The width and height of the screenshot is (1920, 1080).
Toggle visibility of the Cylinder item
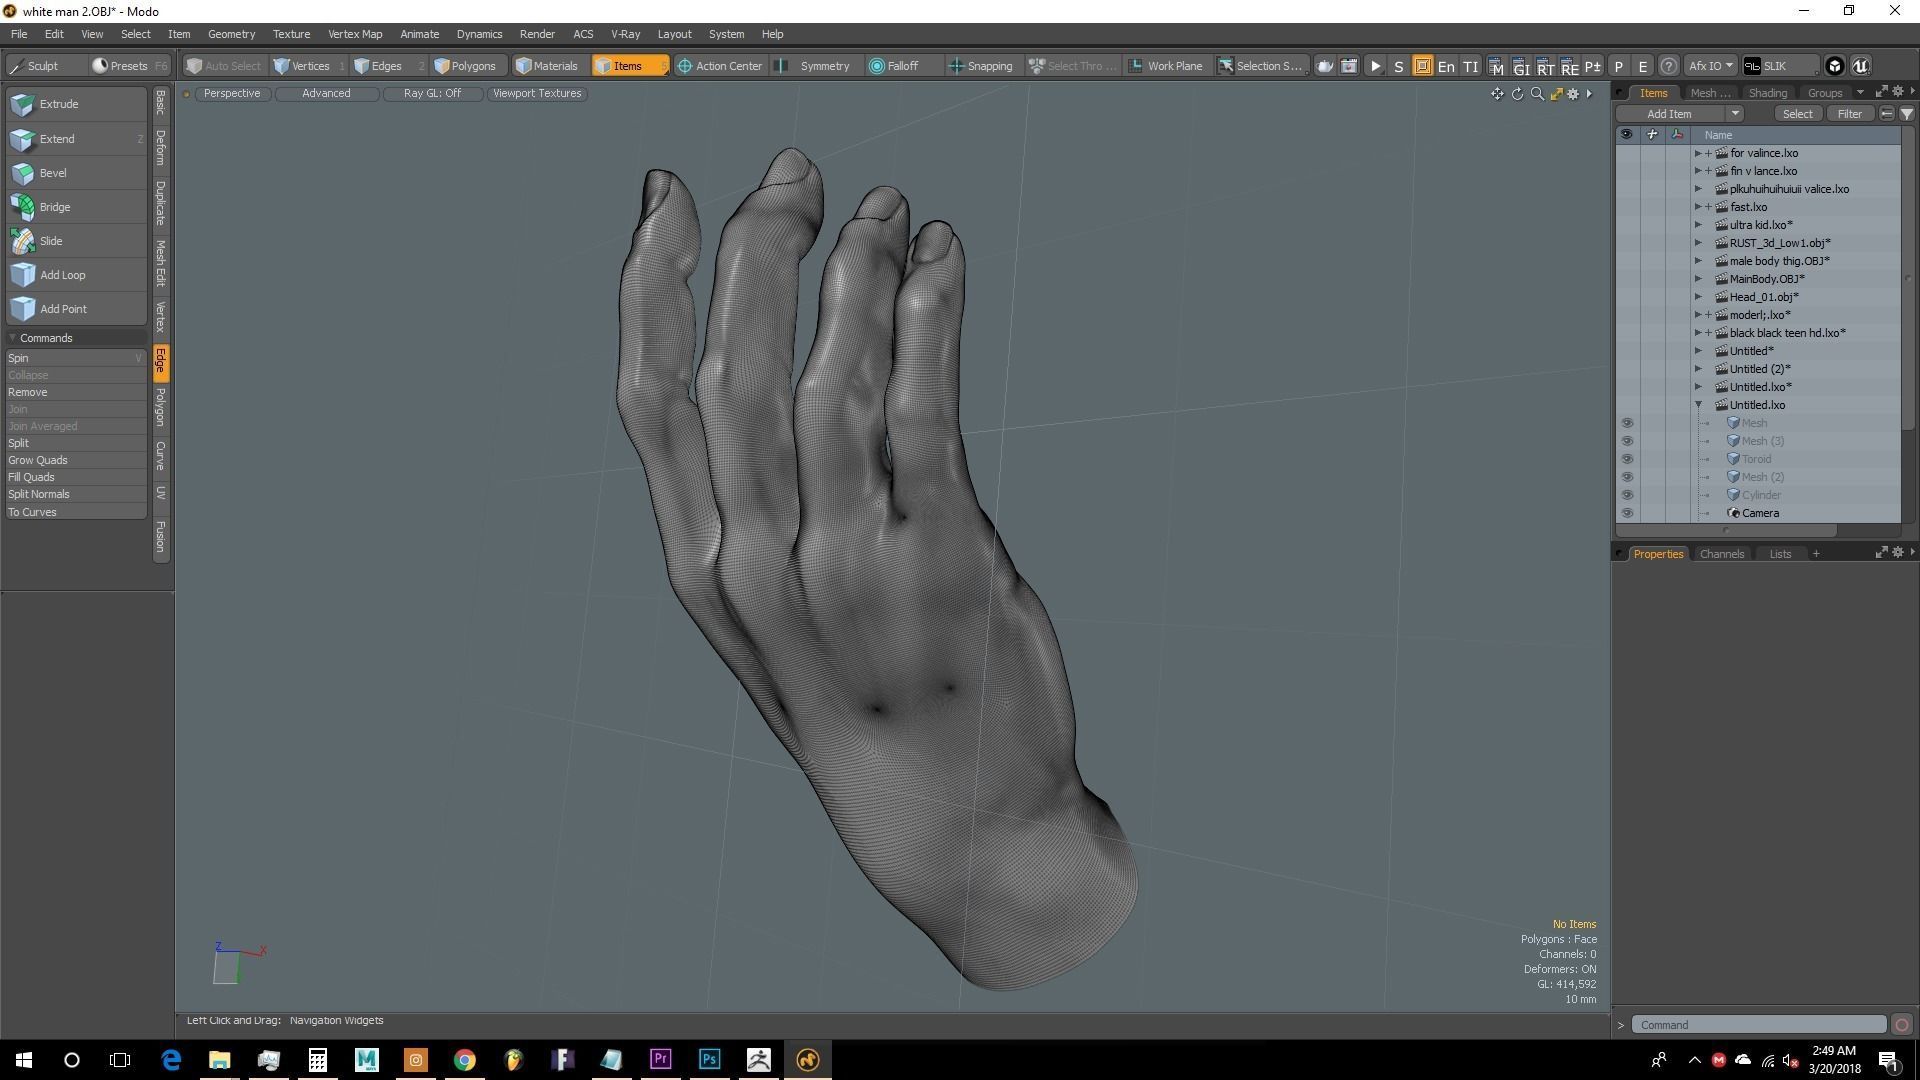(1627, 495)
